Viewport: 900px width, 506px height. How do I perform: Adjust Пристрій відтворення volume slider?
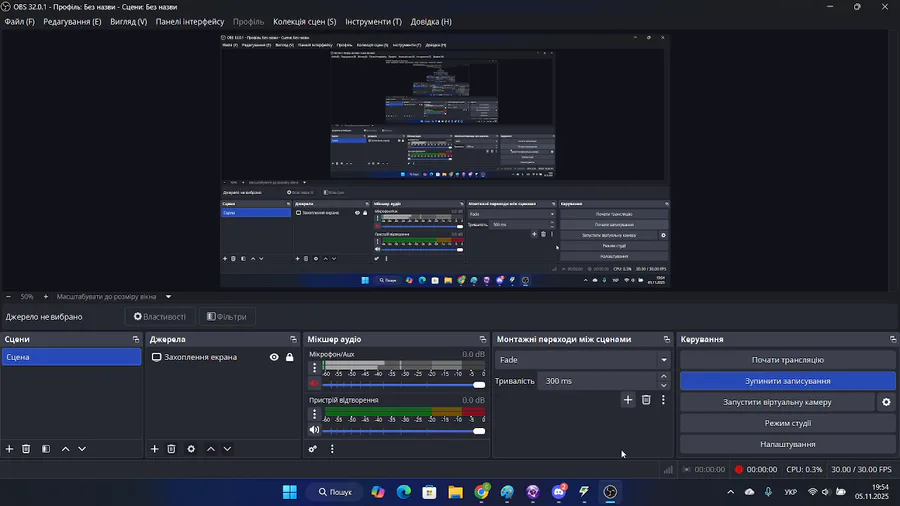click(404, 431)
